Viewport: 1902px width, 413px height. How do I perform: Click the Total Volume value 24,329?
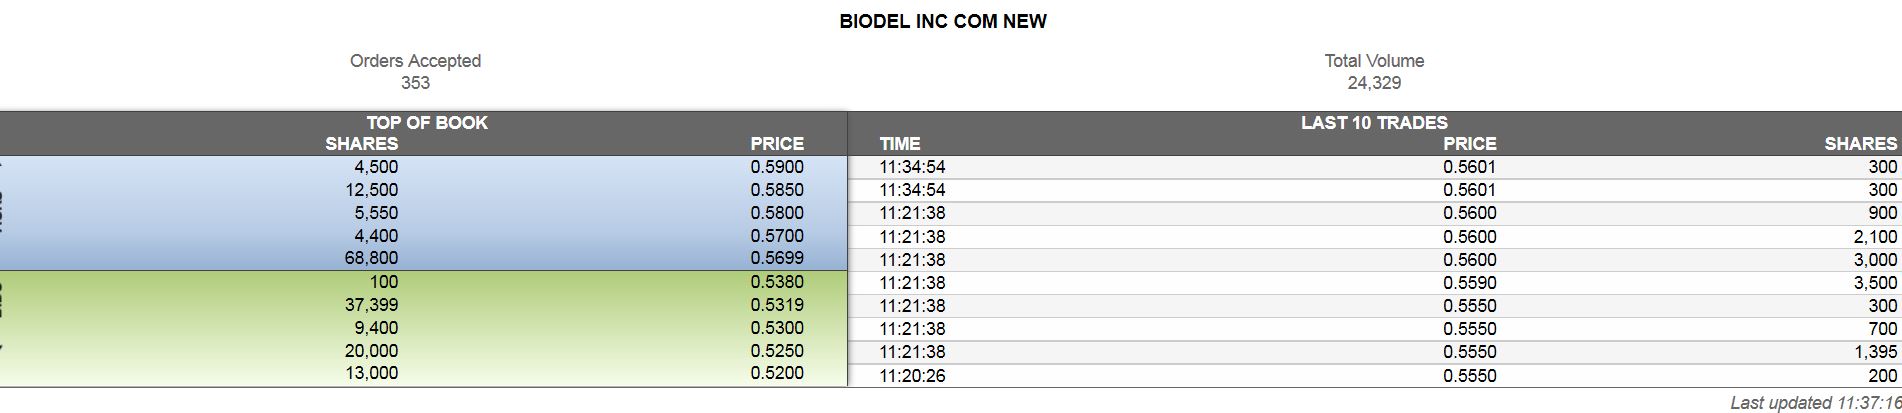point(1374,83)
